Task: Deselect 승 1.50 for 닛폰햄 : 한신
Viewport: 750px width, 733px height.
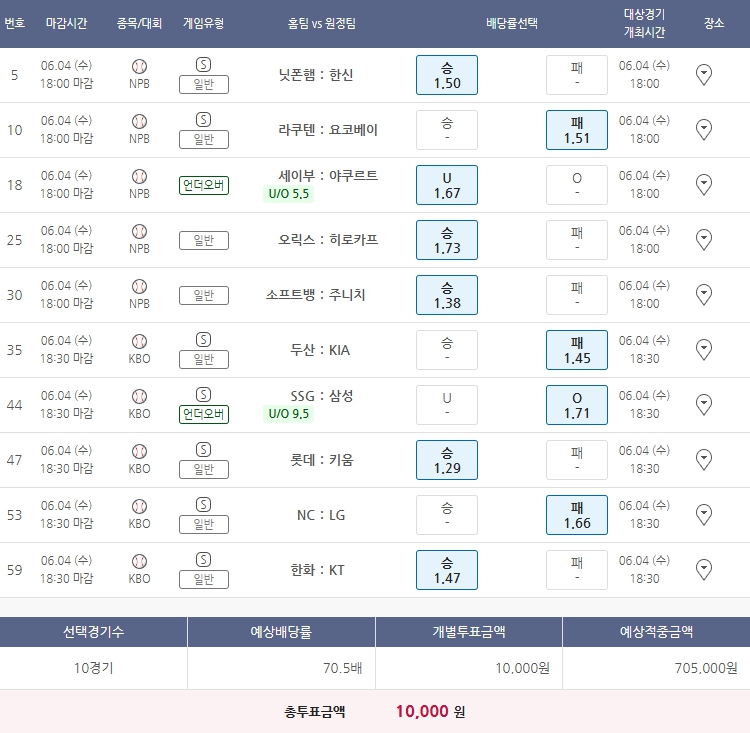Action: (446, 75)
